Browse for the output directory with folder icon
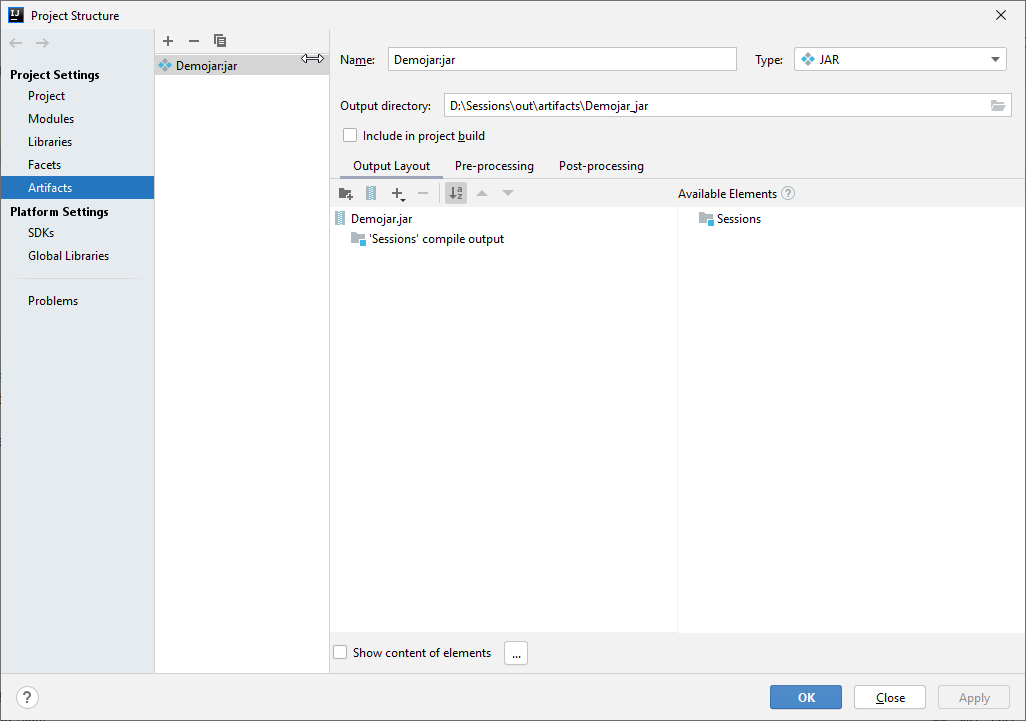The width and height of the screenshot is (1026, 721). tap(999, 105)
